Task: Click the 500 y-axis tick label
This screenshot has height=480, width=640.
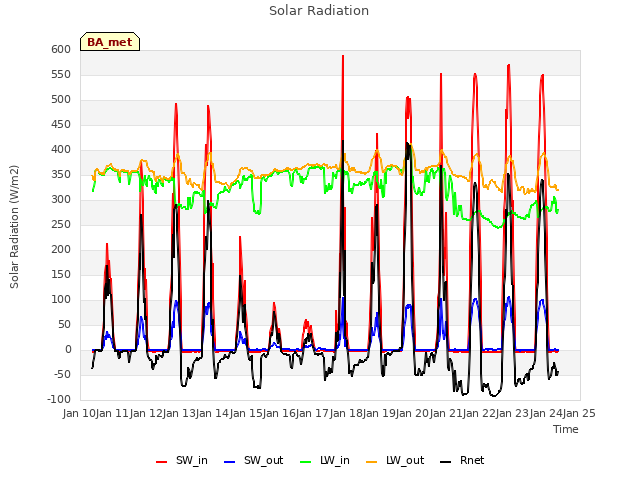Action: point(61,100)
